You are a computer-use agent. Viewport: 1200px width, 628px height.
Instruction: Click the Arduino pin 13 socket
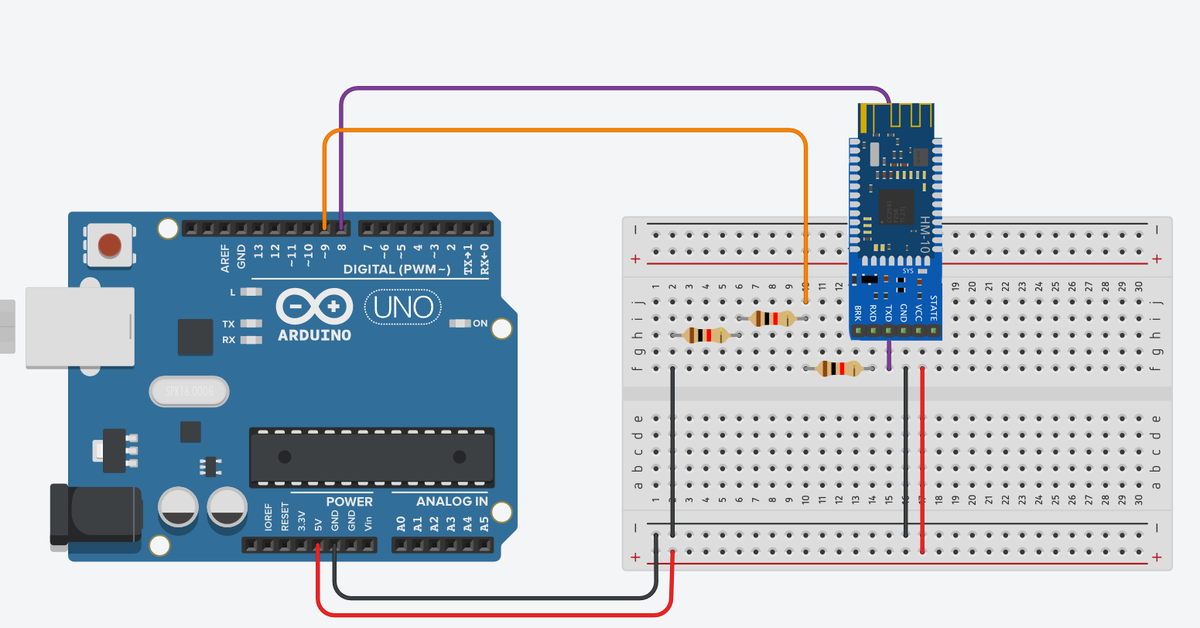coord(258,228)
